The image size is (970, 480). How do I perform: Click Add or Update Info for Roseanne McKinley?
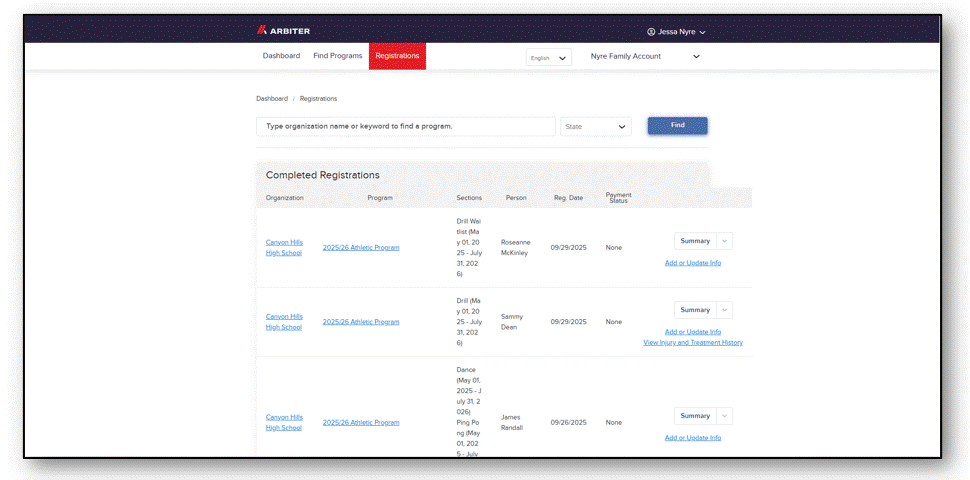pos(693,263)
